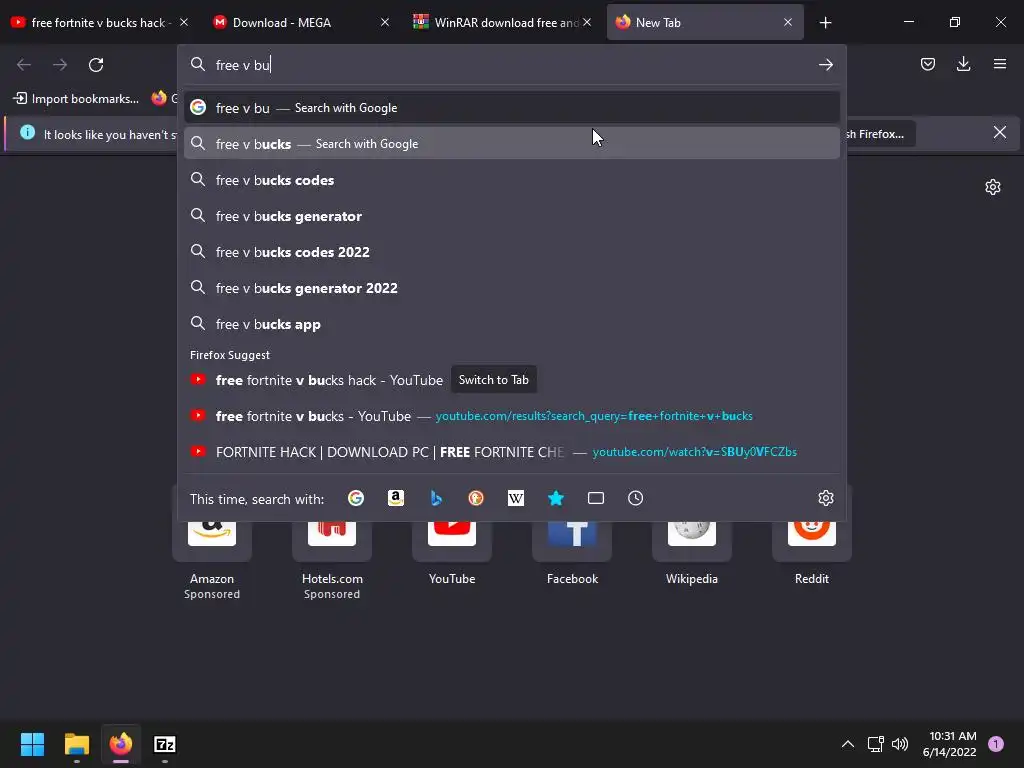The height and width of the screenshot is (768, 1024).
Task: Choose 'free v bu' Search with Google result
Action: [511, 108]
